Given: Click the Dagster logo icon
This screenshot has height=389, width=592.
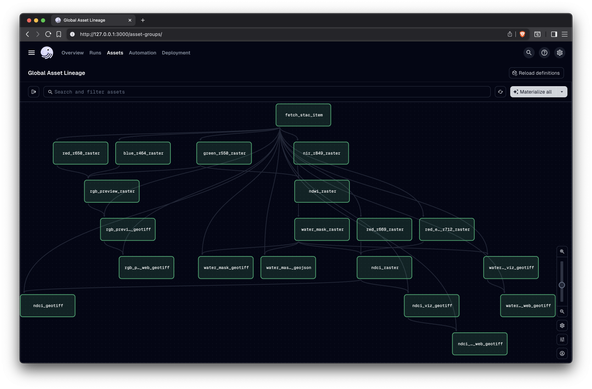Looking at the screenshot, I should click(x=47, y=52).
